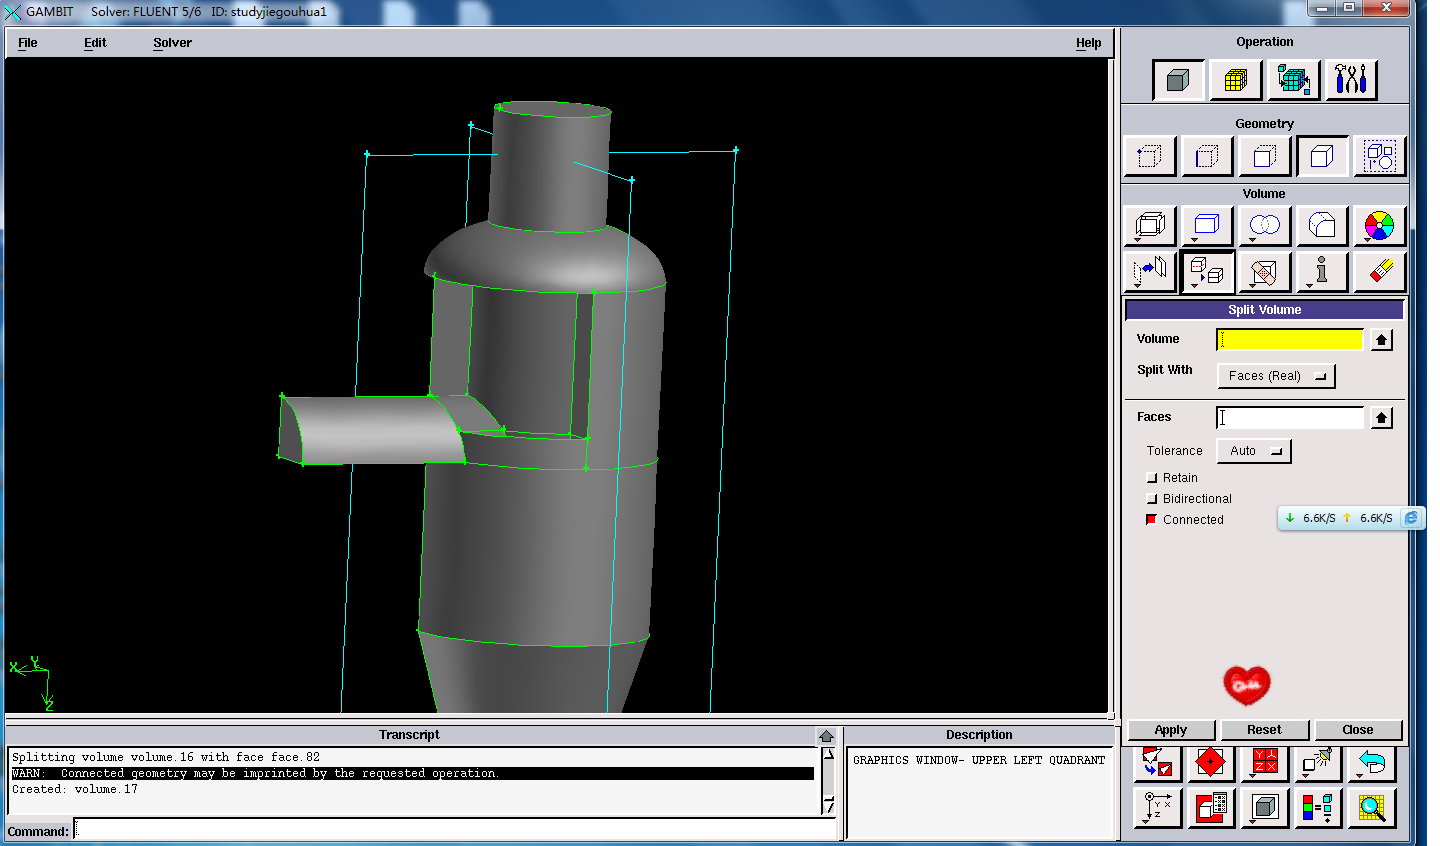The width and height of the screenshot is (1440, 846).
Task: Click the Create Volume primitive icon
Action: [x=1207, y=226]
